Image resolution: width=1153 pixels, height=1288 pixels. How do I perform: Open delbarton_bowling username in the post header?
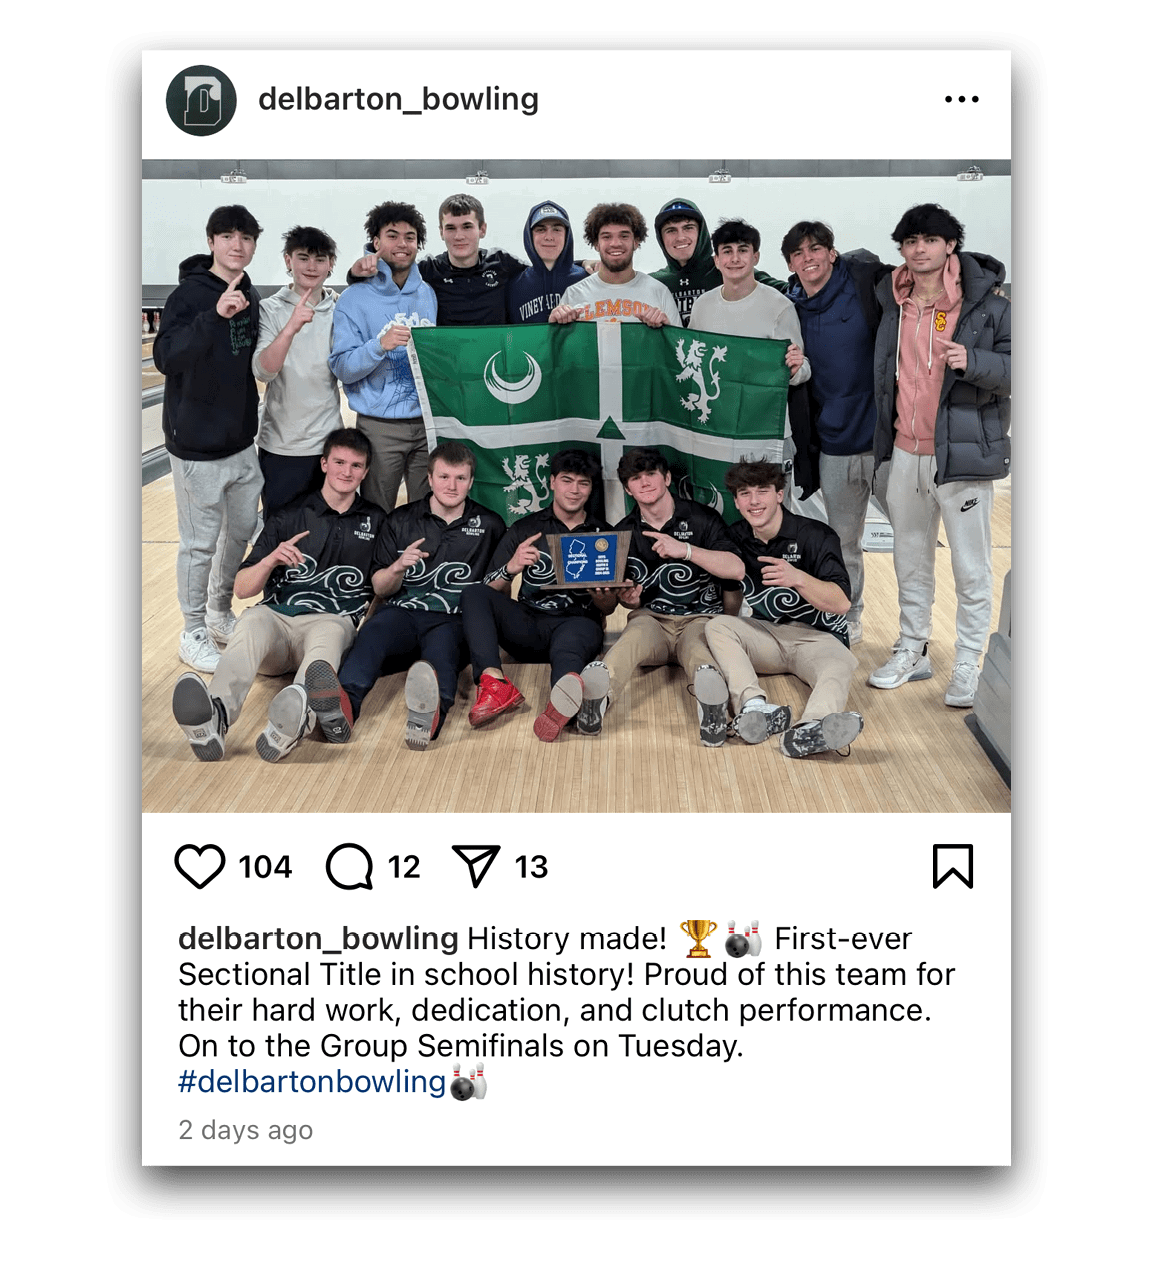(398, 99)
